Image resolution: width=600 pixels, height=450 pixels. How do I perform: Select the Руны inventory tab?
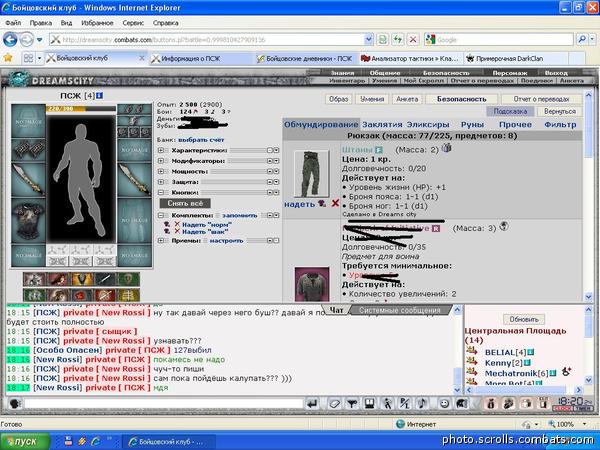tap(472, 125)
